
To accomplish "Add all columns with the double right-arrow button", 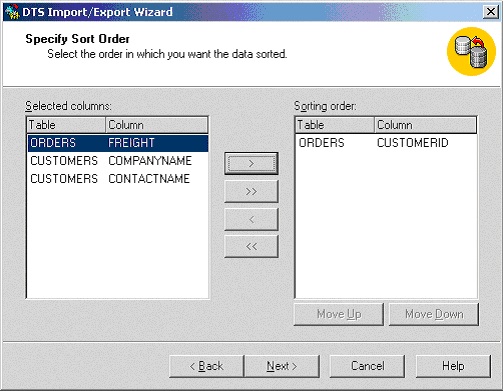I will (251, 191).
